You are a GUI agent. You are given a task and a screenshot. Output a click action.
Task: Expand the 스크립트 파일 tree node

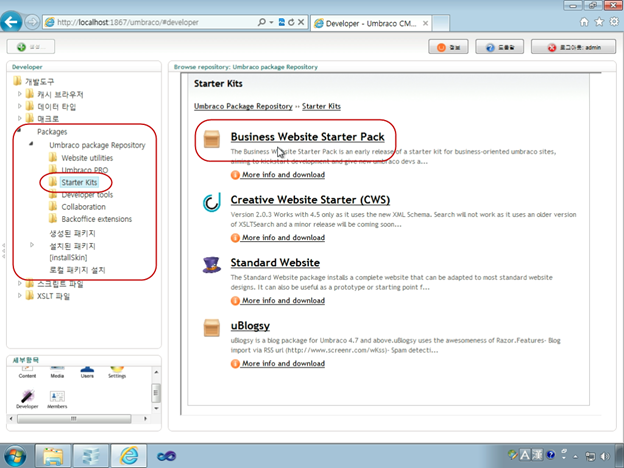click(20, 284)
